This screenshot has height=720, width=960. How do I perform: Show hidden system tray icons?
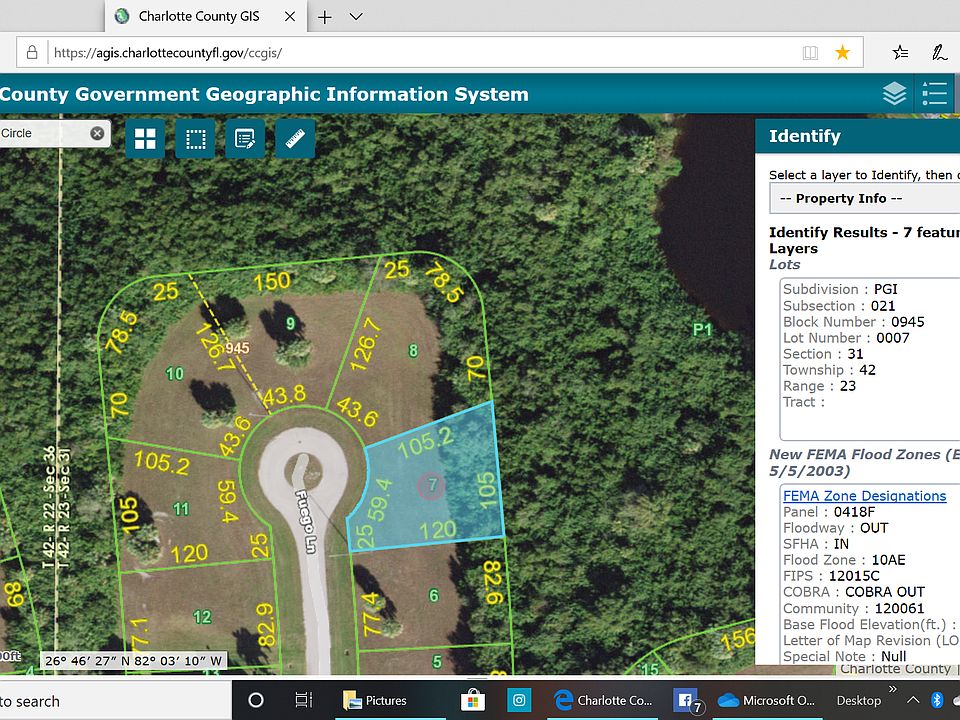click(x=909, y=700)
